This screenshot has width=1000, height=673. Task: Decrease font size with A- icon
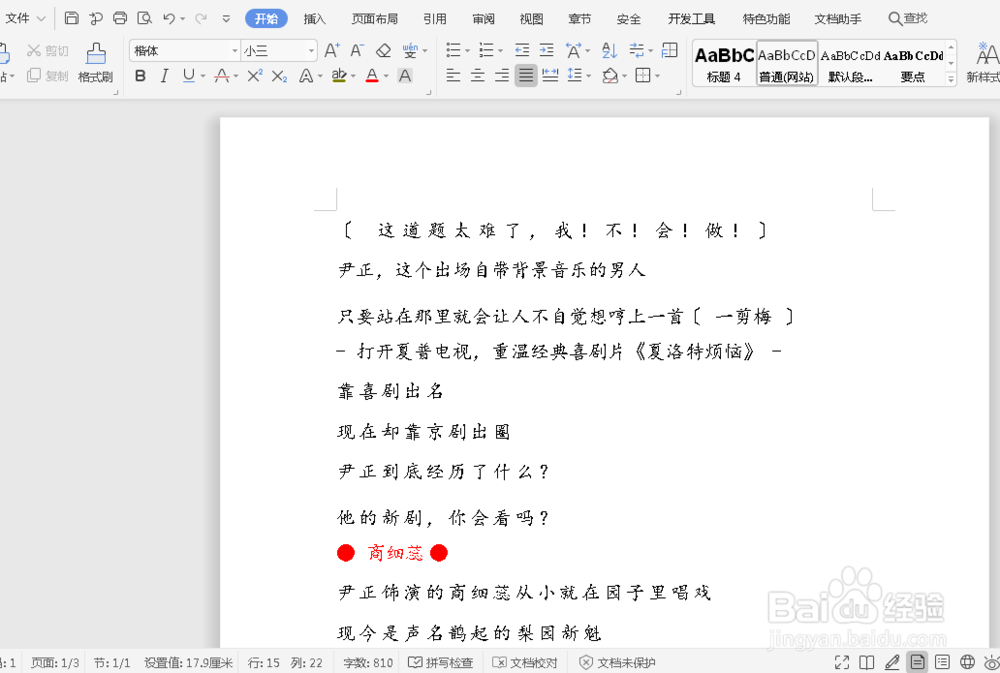tap(357, 50)
